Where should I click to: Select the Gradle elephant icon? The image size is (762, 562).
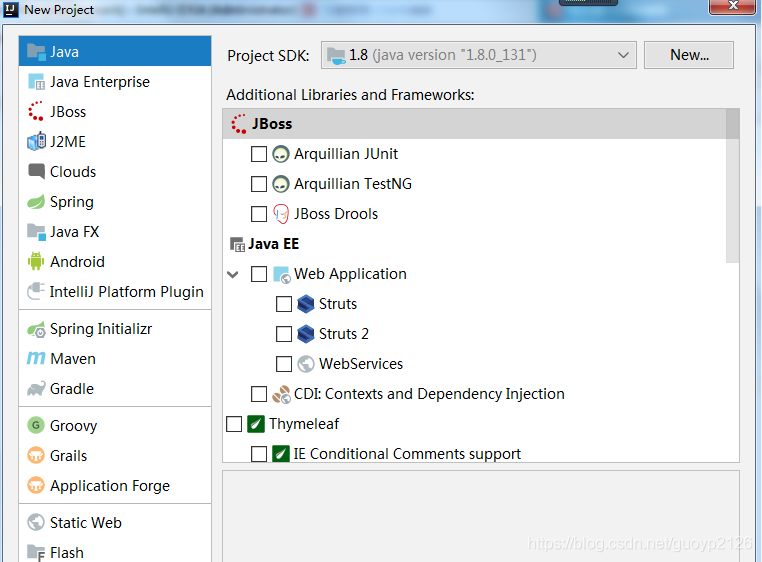pyautogui.click(x=36, y=389)
